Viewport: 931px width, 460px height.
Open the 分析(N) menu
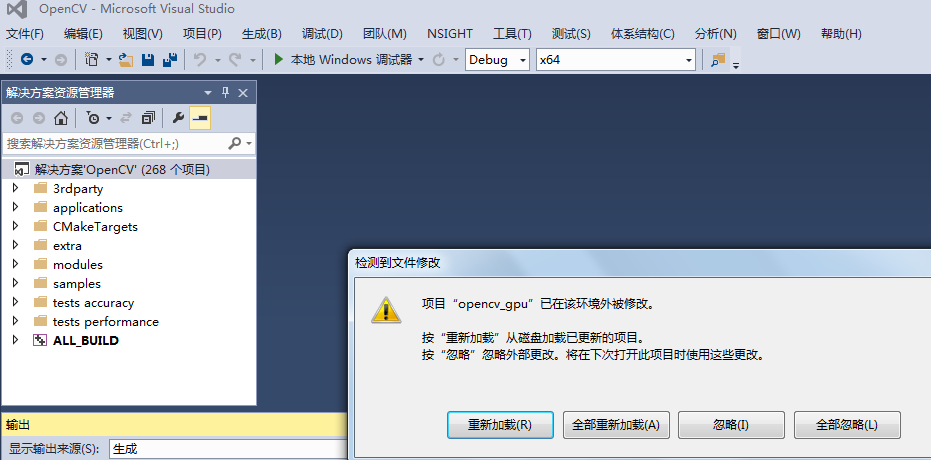(715, 34)
